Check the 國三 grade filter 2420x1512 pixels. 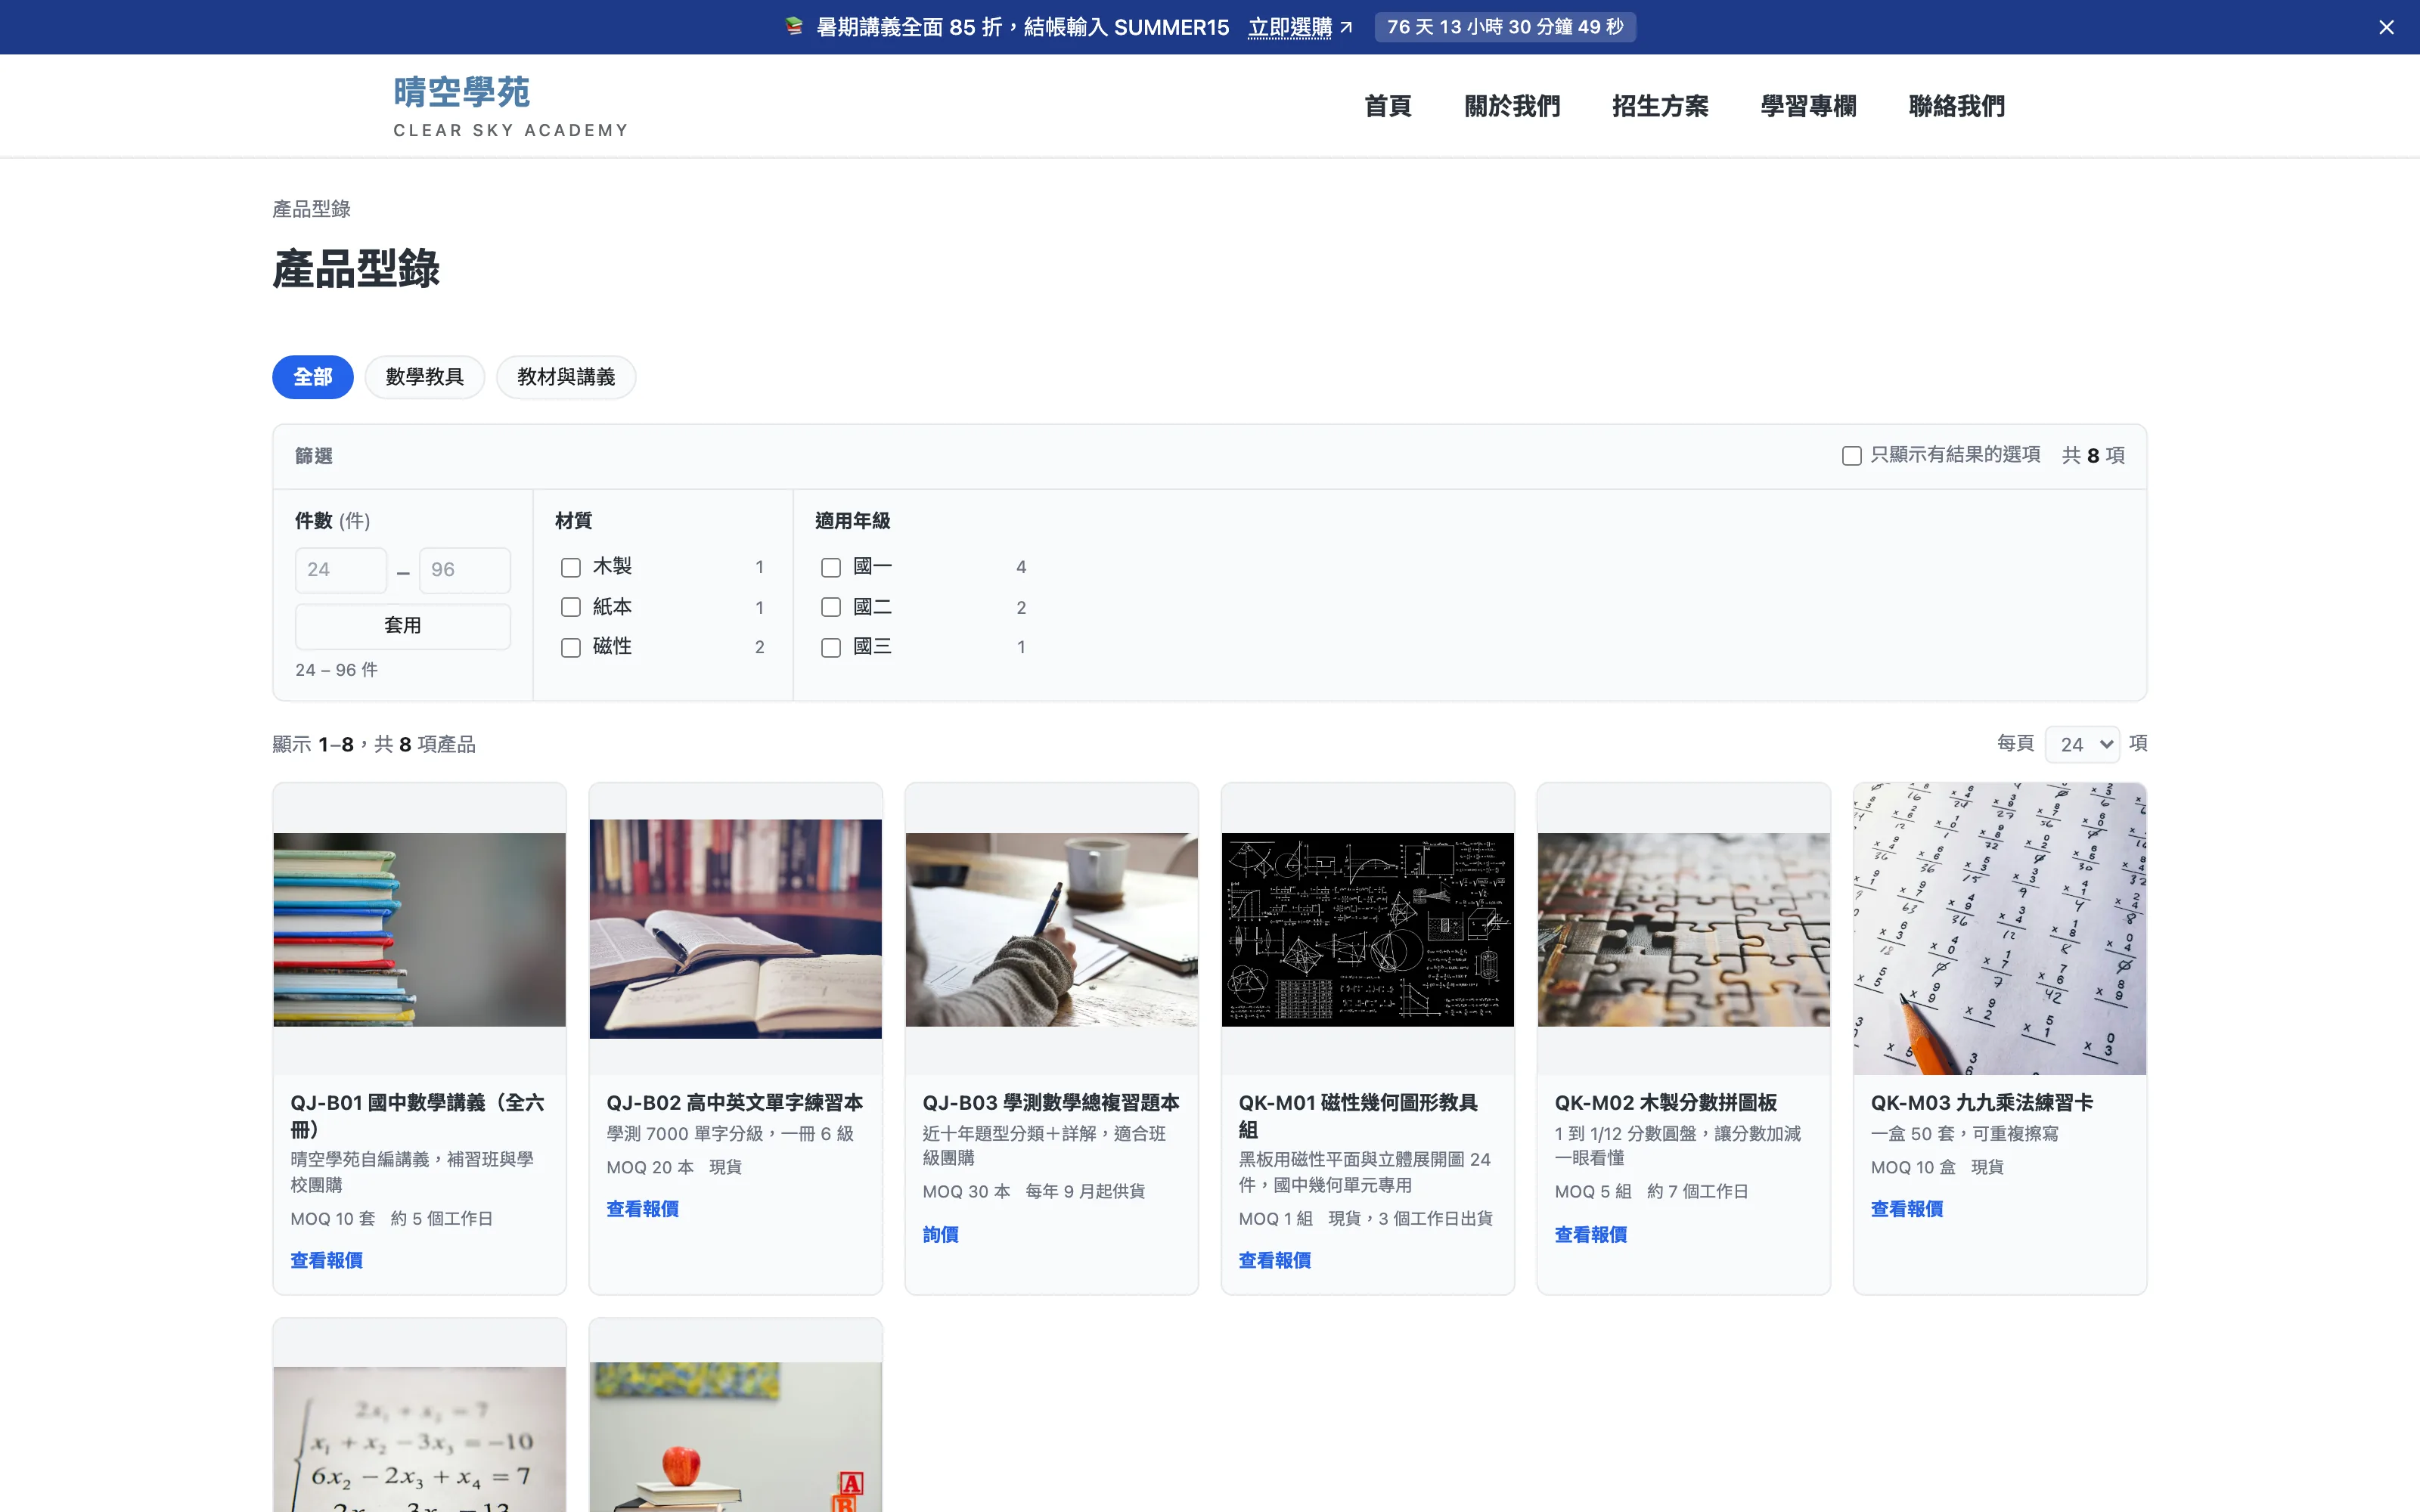point(831,648)
